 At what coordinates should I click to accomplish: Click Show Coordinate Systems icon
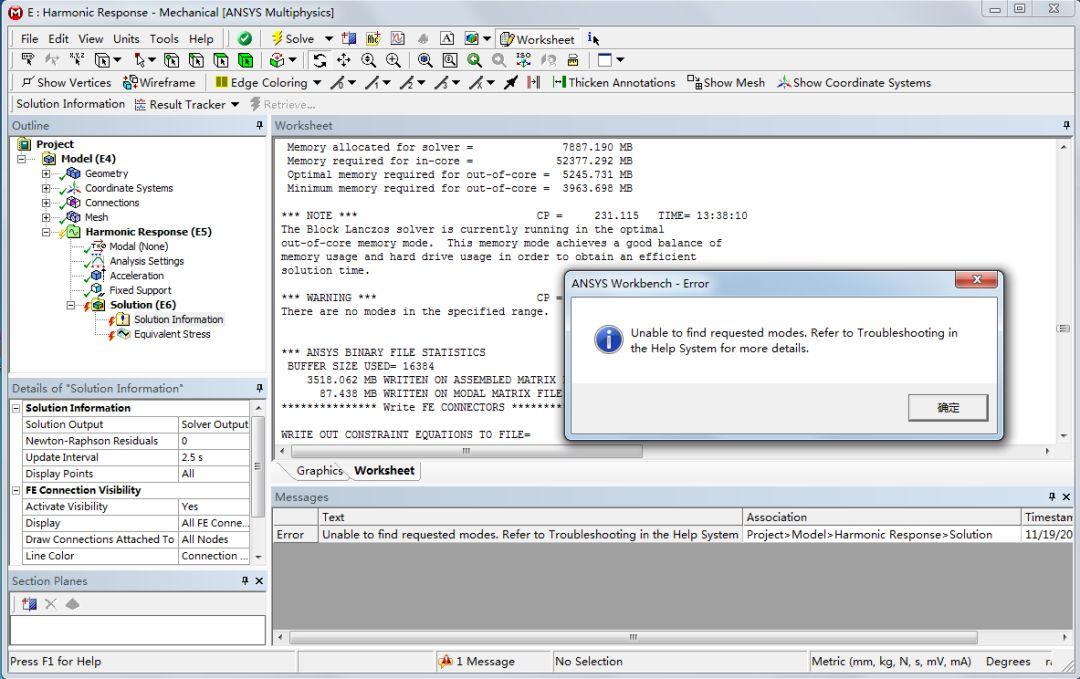click(x=784, y=83)
